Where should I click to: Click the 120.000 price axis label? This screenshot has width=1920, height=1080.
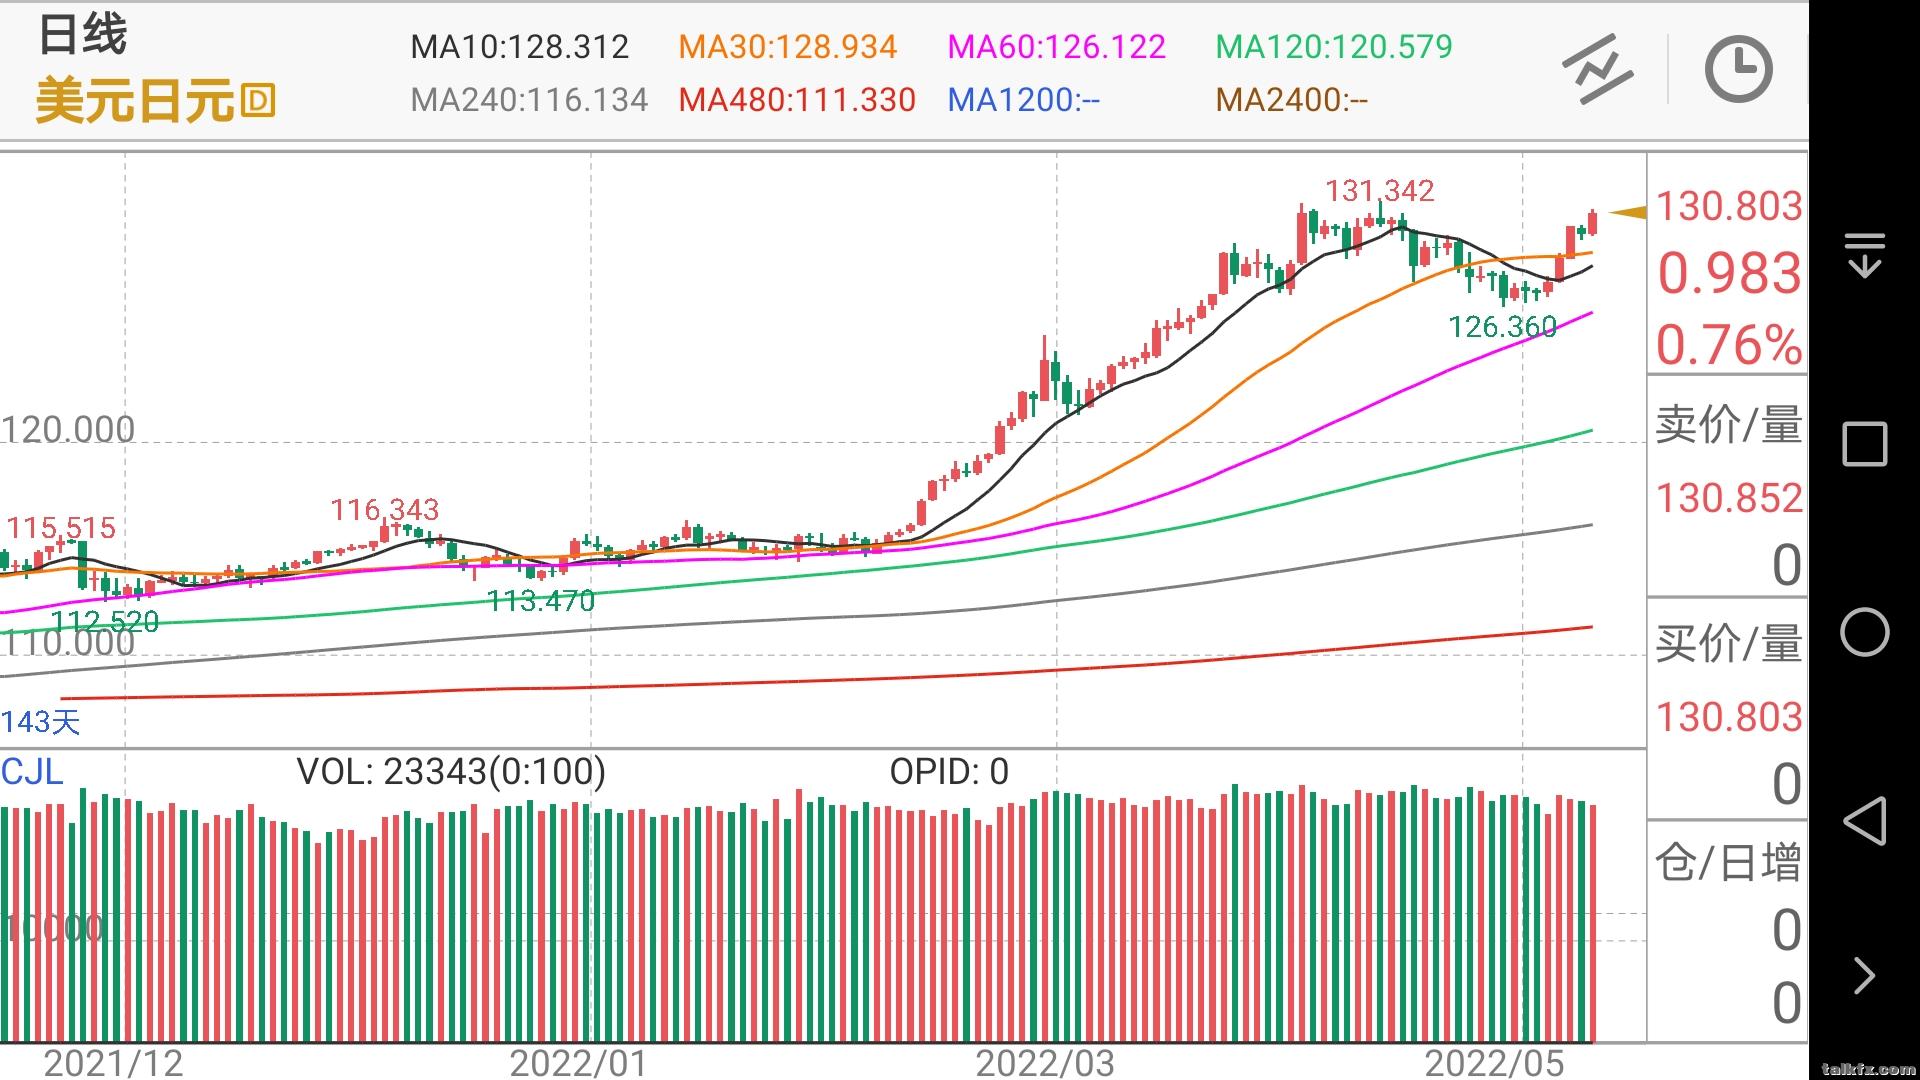tap(68, 429)
